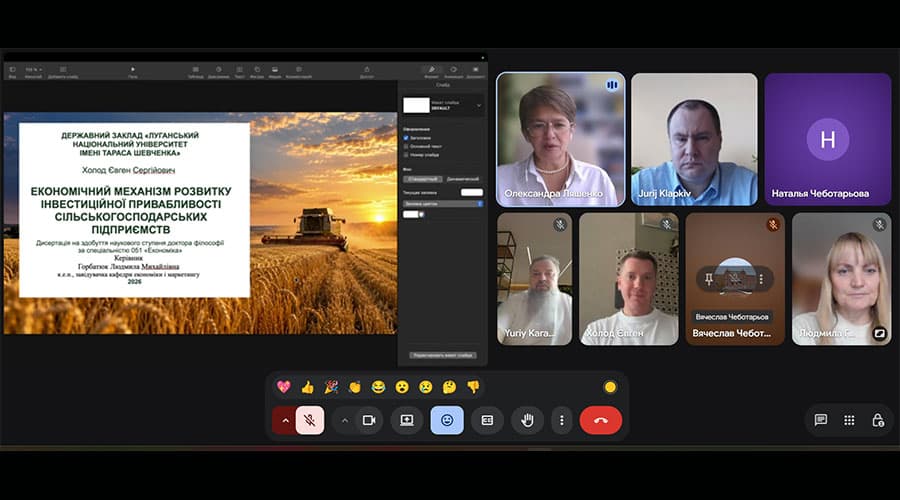900x500 pixels.
Task: Send the heart emoji reaction
Action: [x=284, y=387]
